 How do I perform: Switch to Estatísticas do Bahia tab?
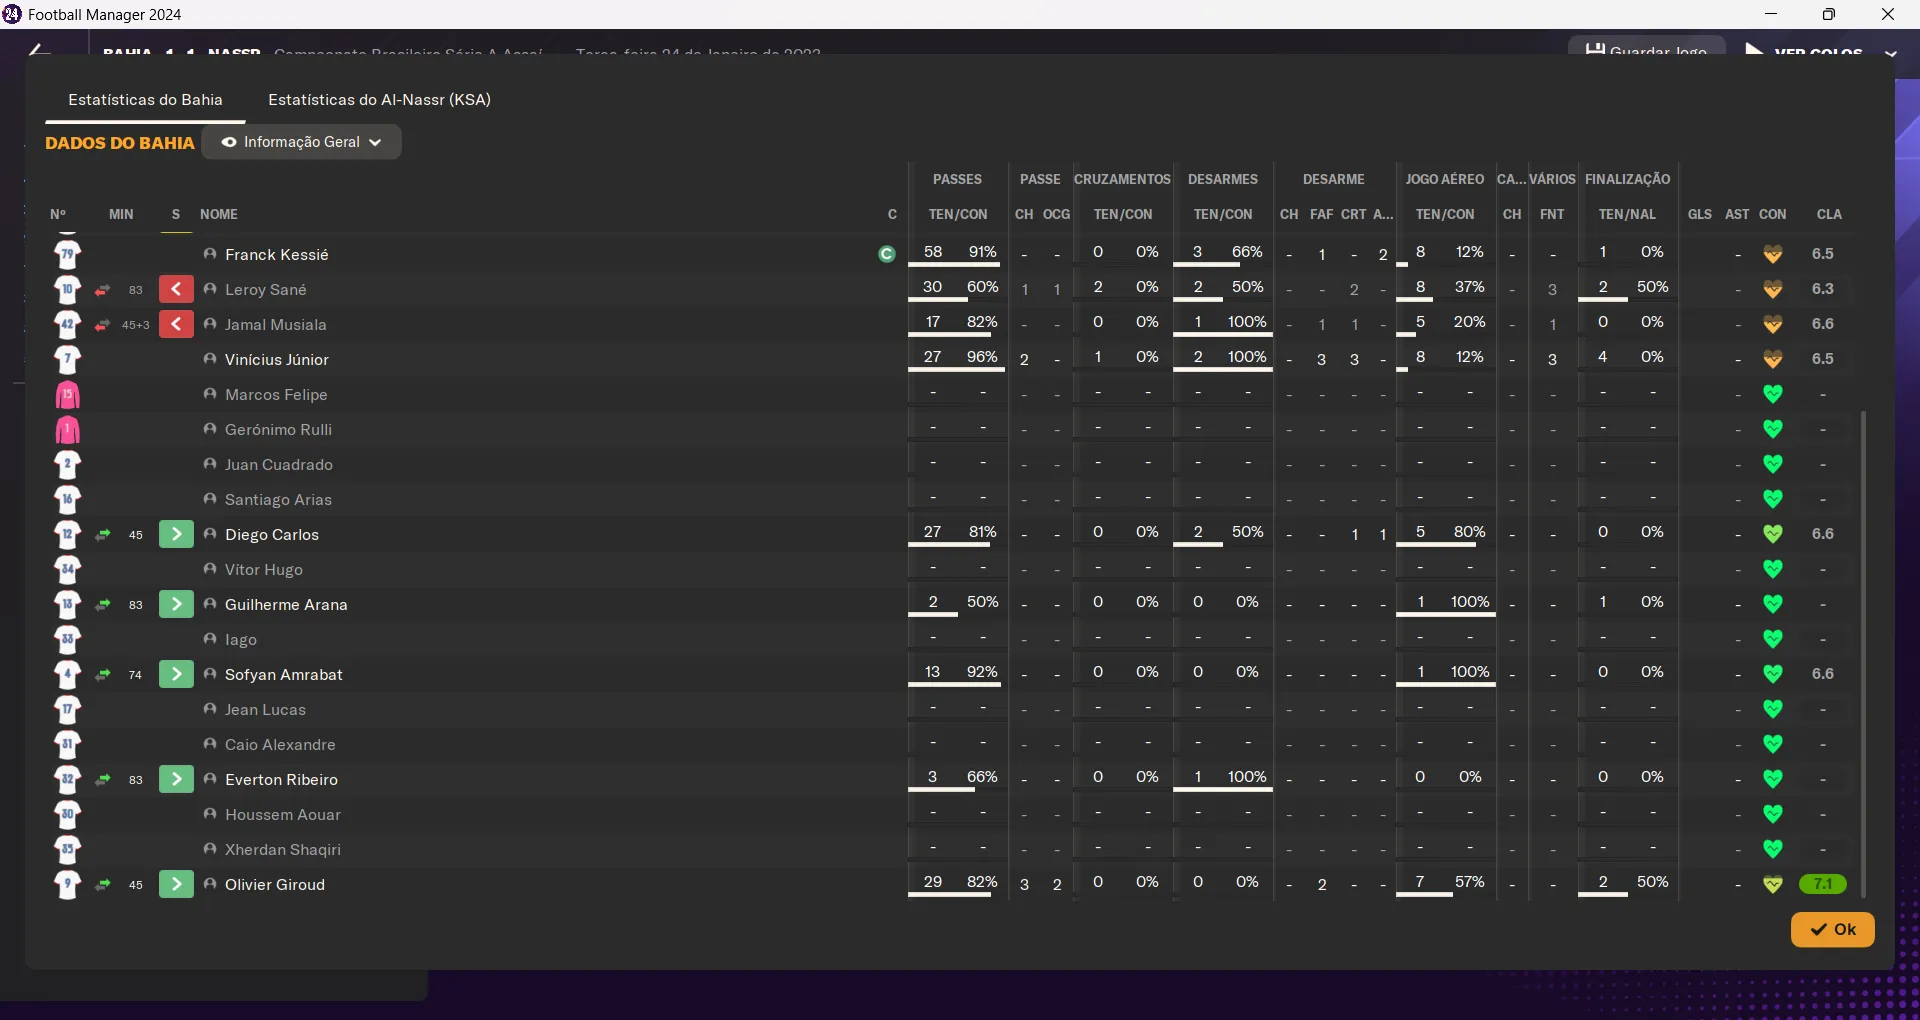pos(145,100)
